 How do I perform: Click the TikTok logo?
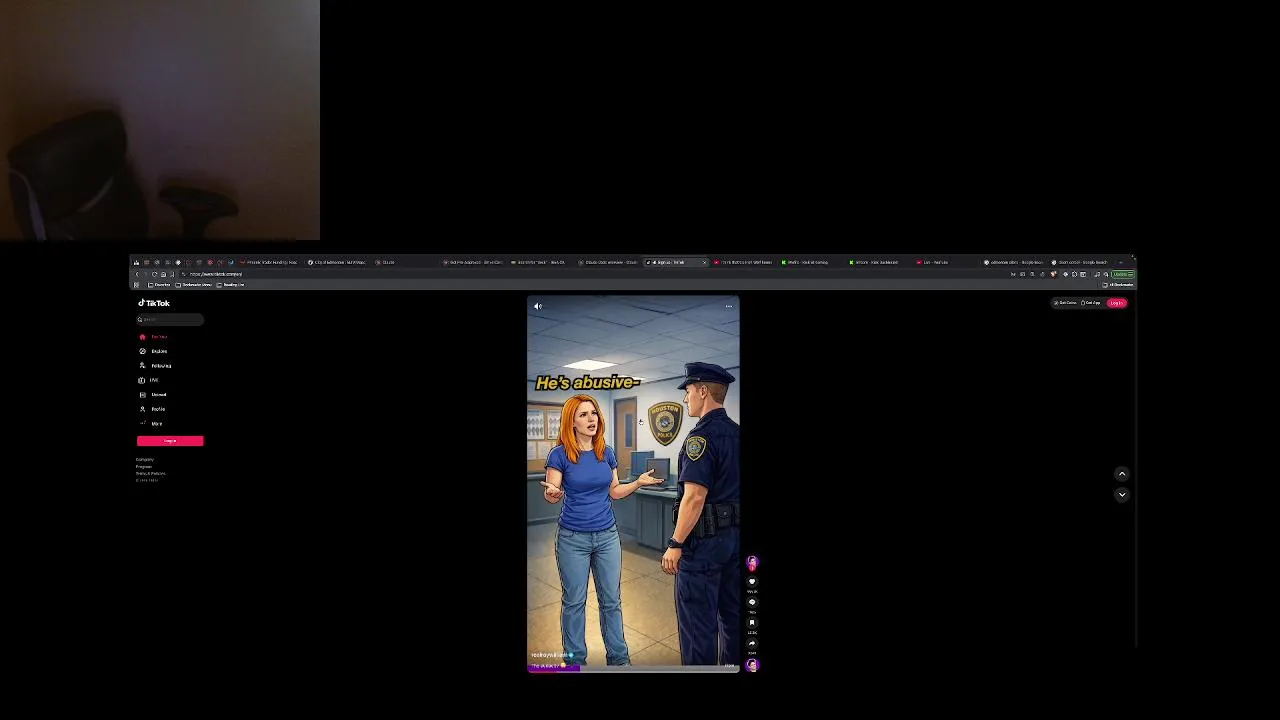pos(154,303)
